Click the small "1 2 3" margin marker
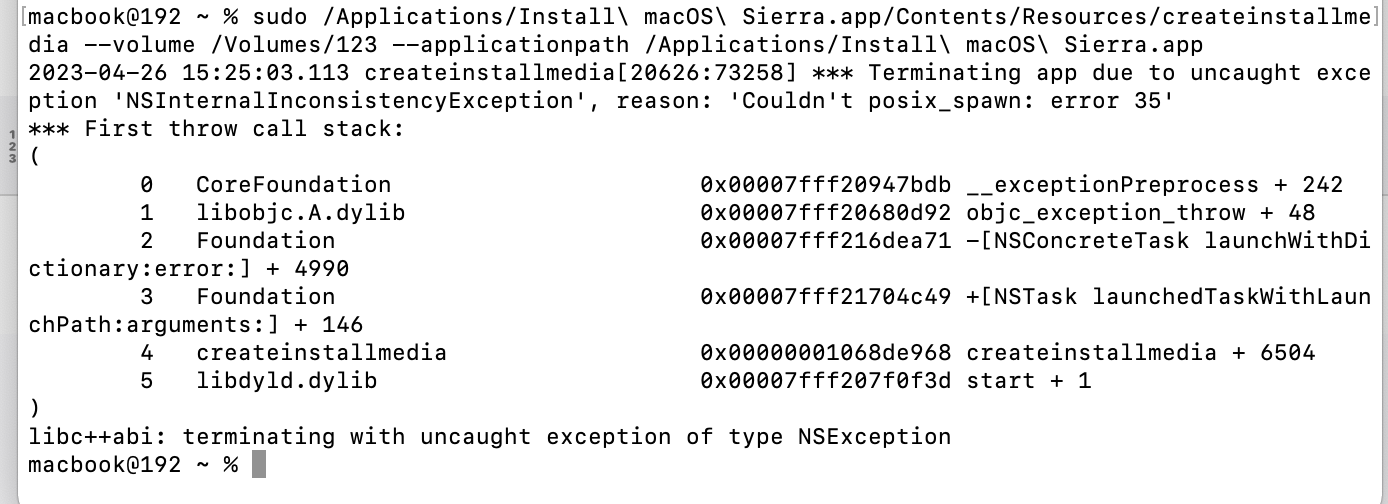Viewport: 1388px width, 504px height. click(12, 146)
